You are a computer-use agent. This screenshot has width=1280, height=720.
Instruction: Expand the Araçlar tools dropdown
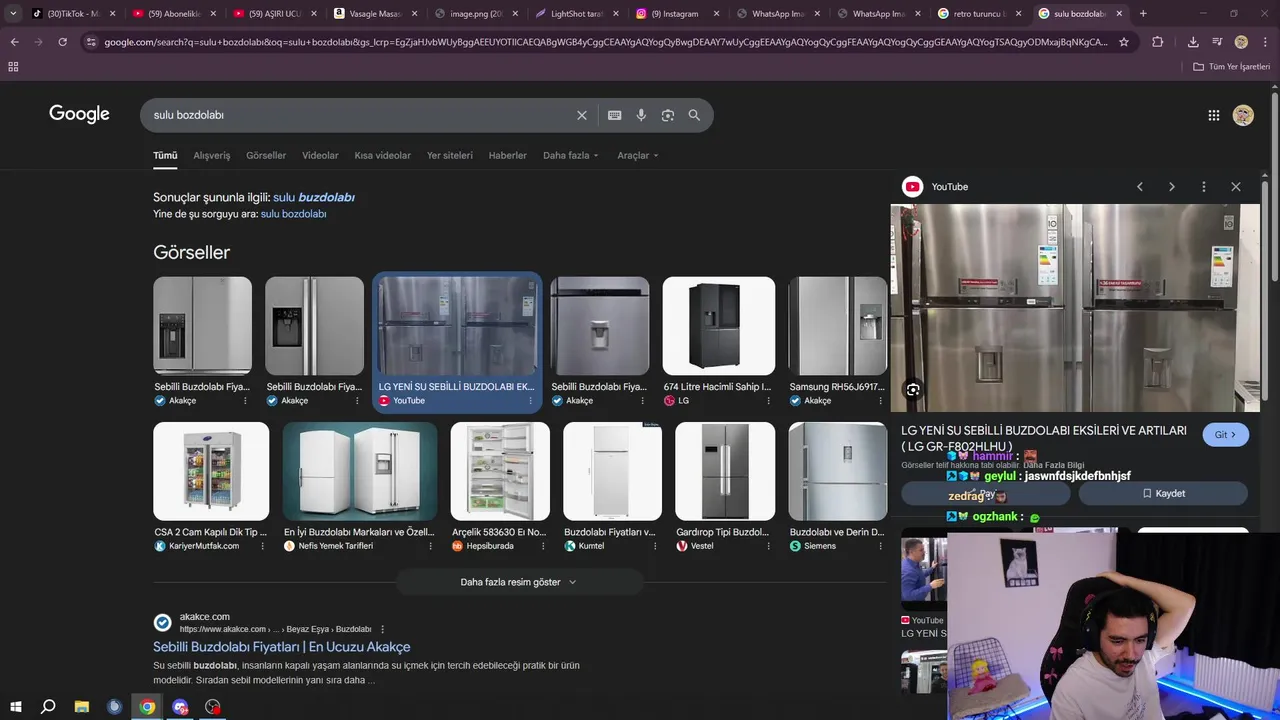pos(638,156)
